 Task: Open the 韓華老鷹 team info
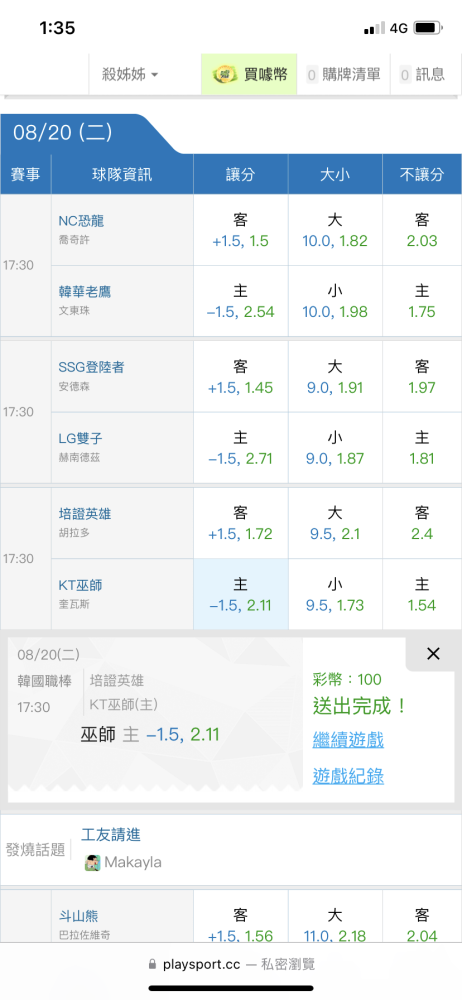point(85,292)
